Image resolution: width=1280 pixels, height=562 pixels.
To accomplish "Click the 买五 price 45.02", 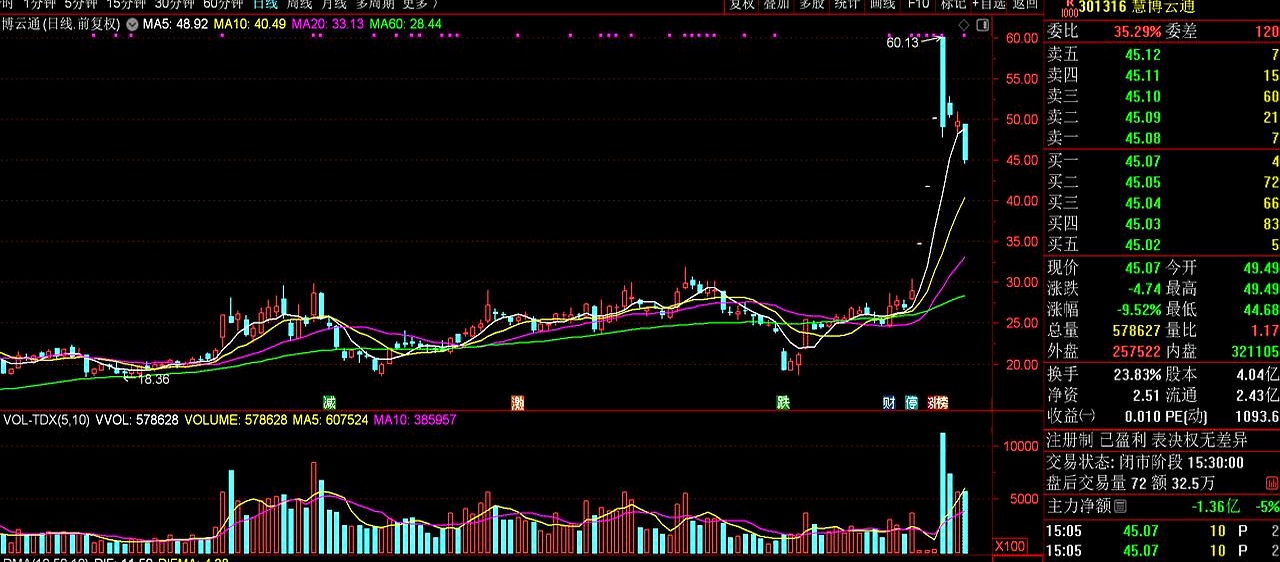I will (x=1143, y=245).
